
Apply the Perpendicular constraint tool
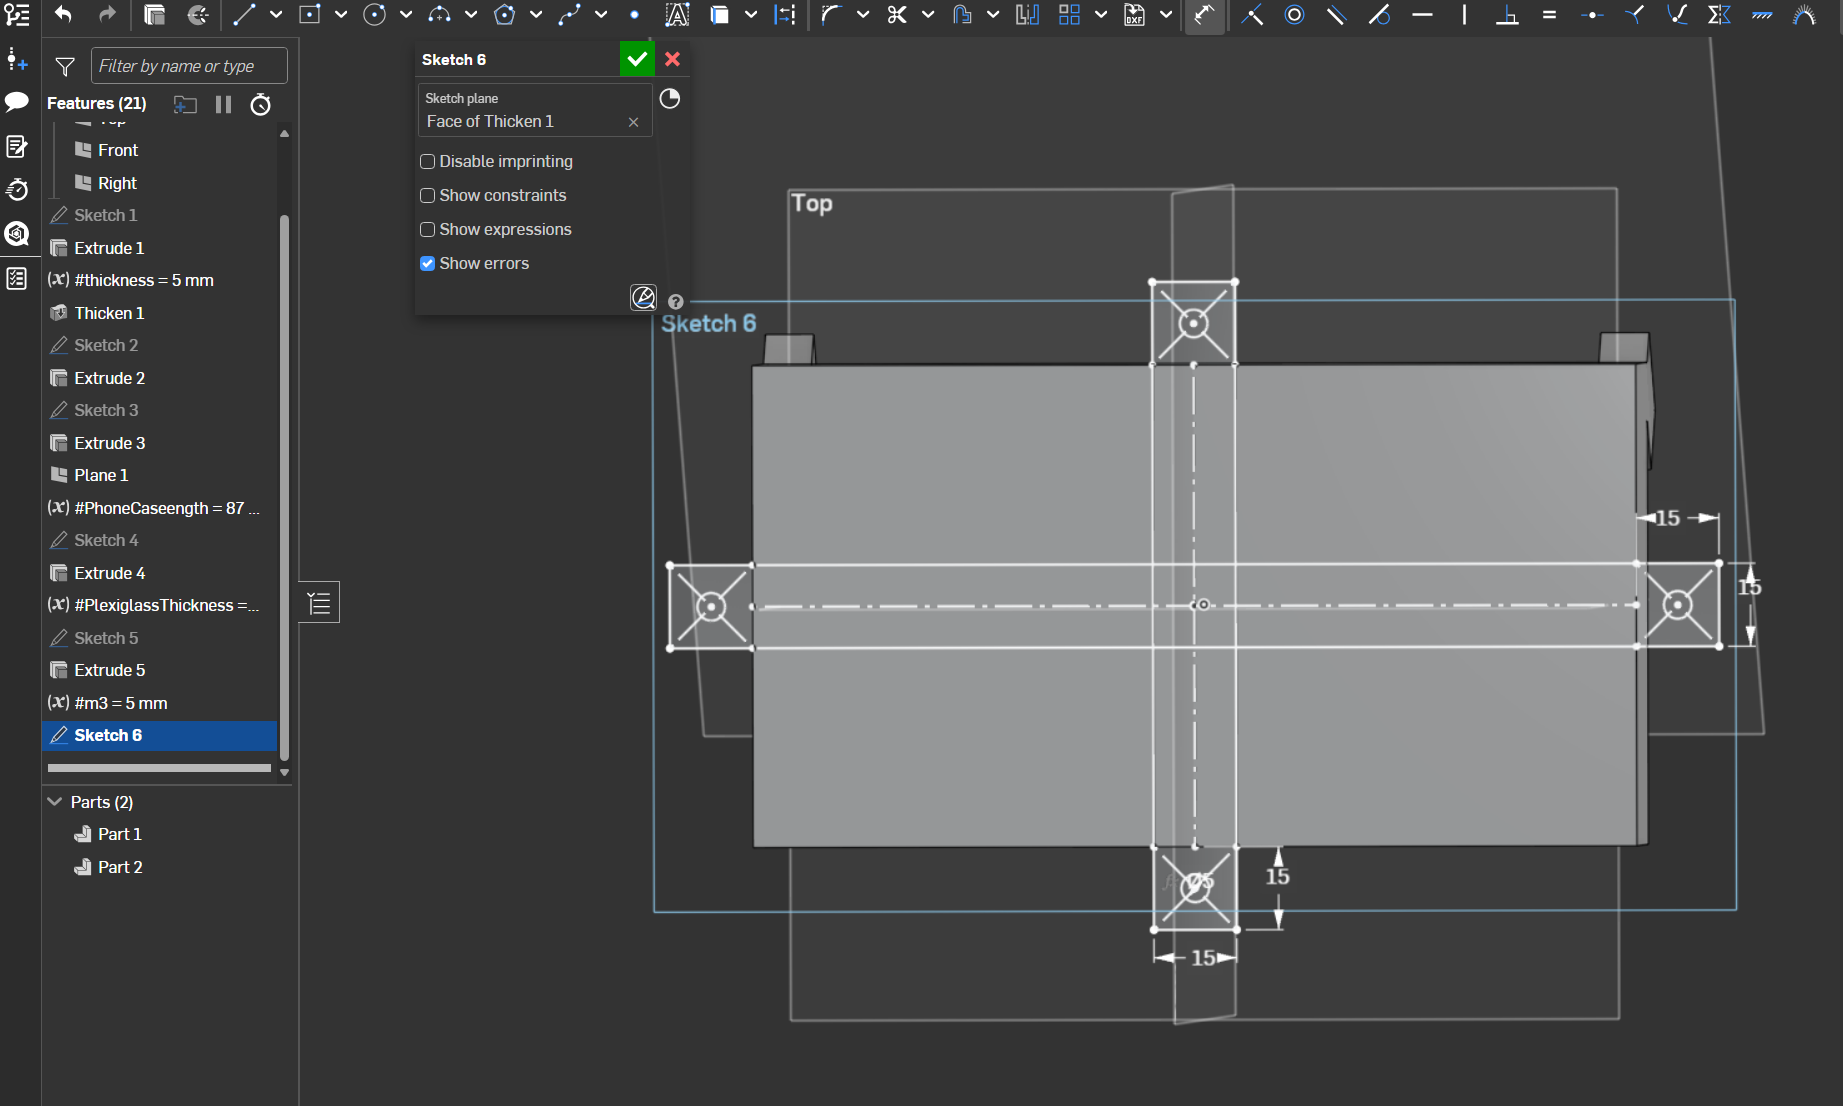click(x=1507, y=15)
